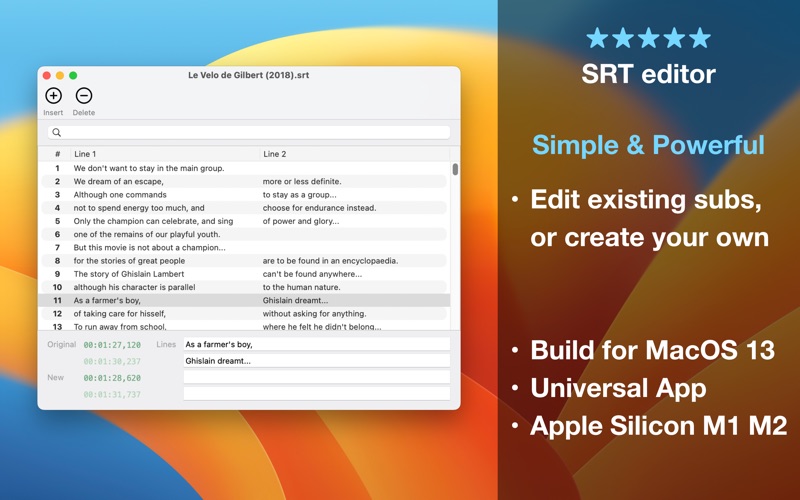Click cell 'are to be found in an encyclopaedia.'
800x500 pixels.
click(x=331, y=261)
